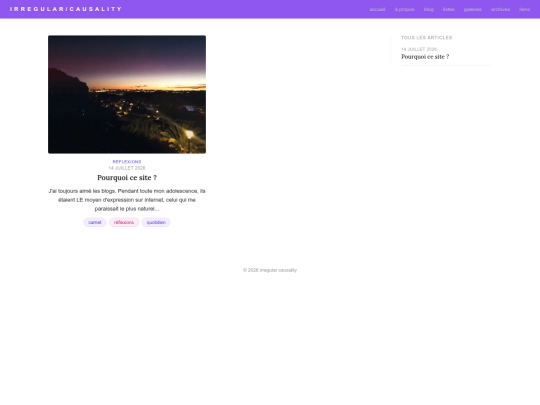
Task: Open the galeries nav item
Action: pyautogui.click(x=473, y=9)
